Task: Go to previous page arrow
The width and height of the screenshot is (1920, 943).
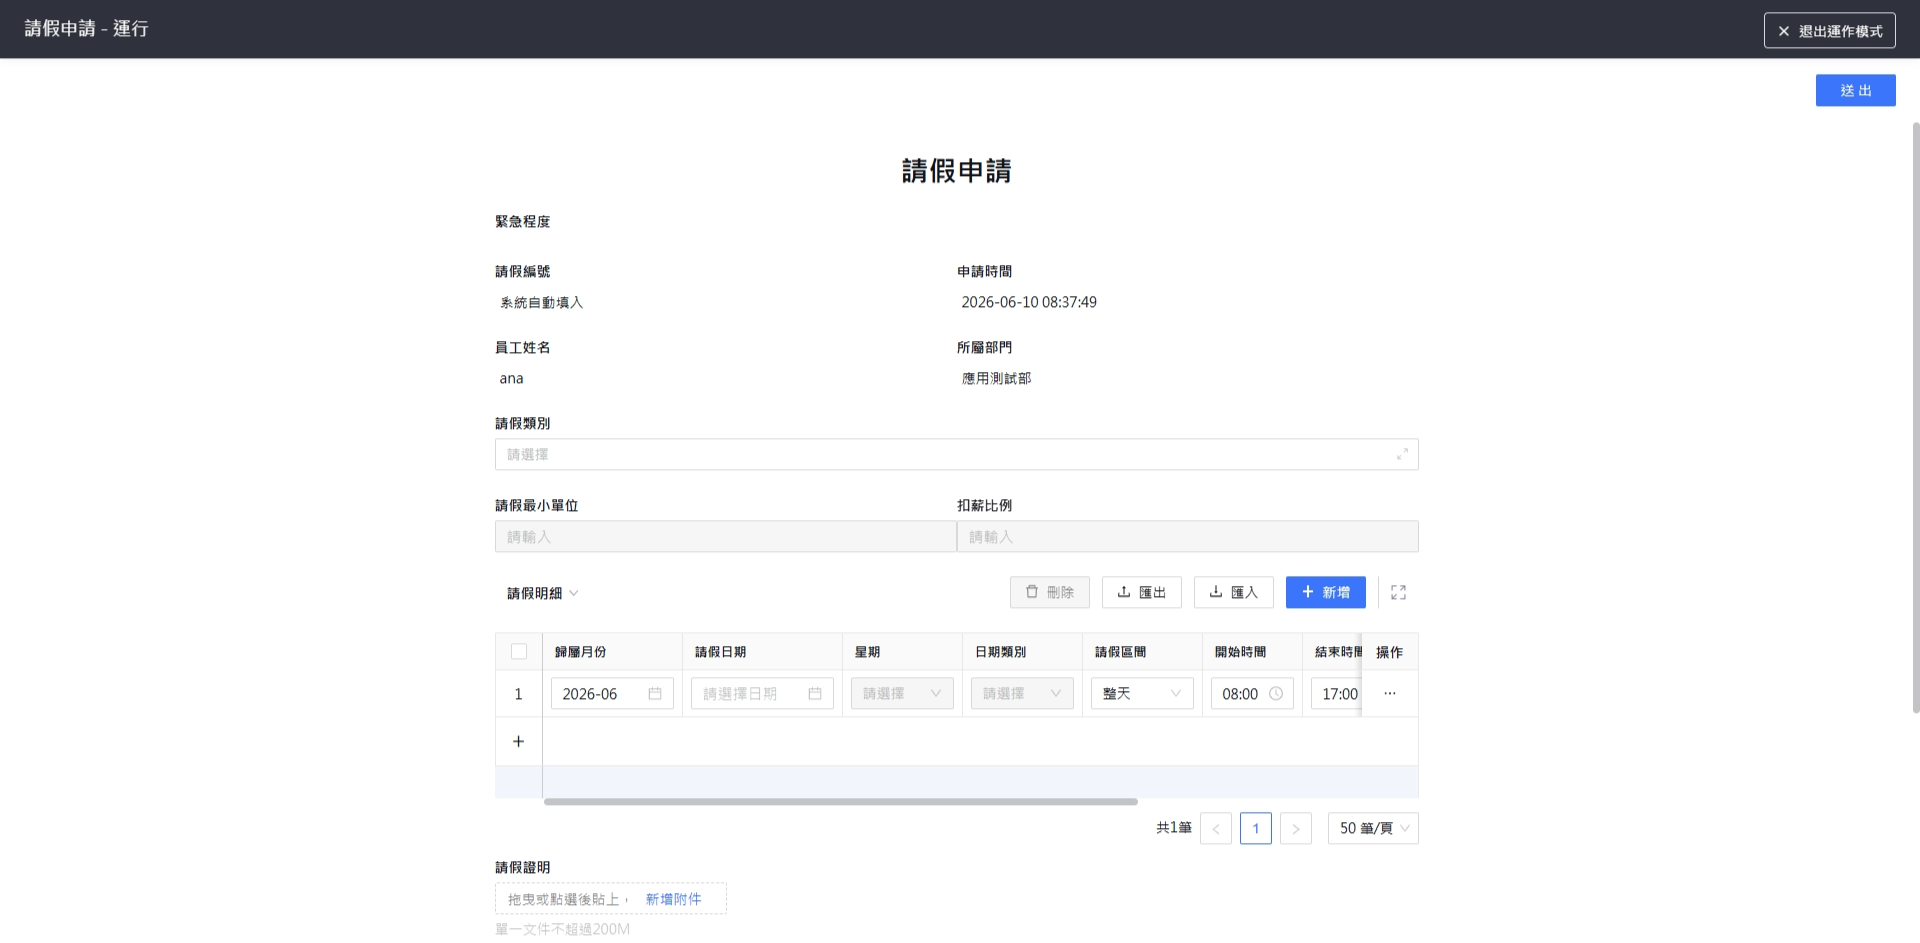Action: point(1215,828)
